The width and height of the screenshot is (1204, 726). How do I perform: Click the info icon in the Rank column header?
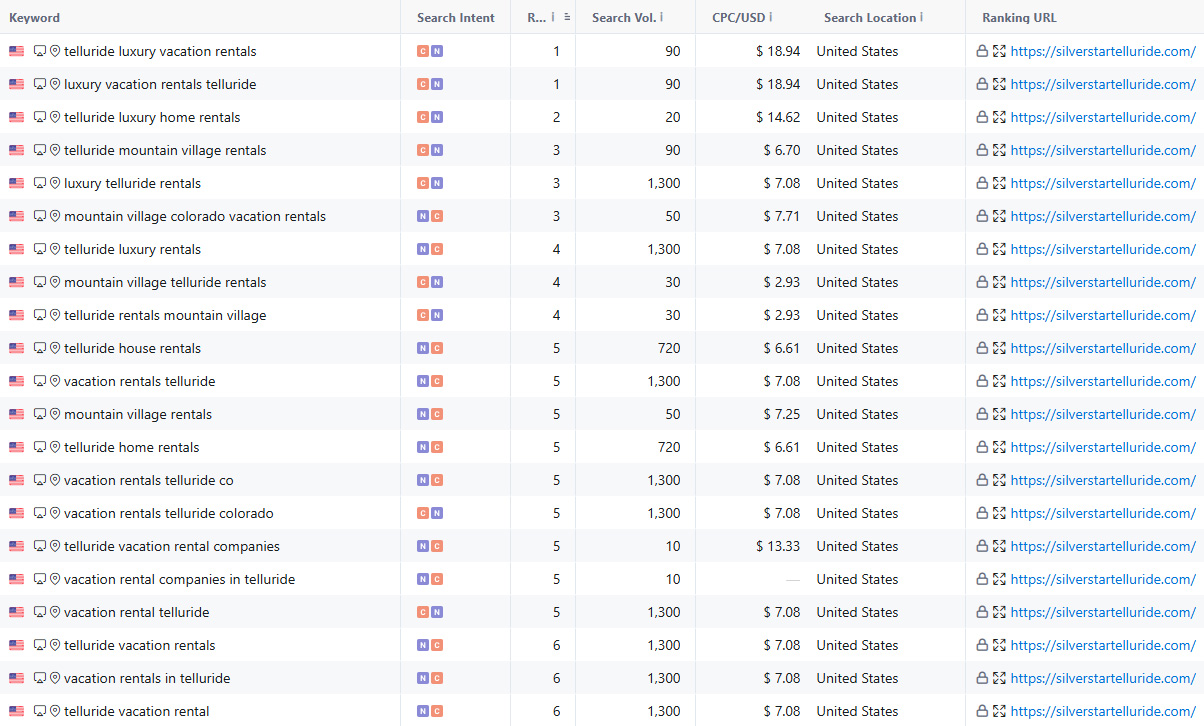[x=553, y=17]
